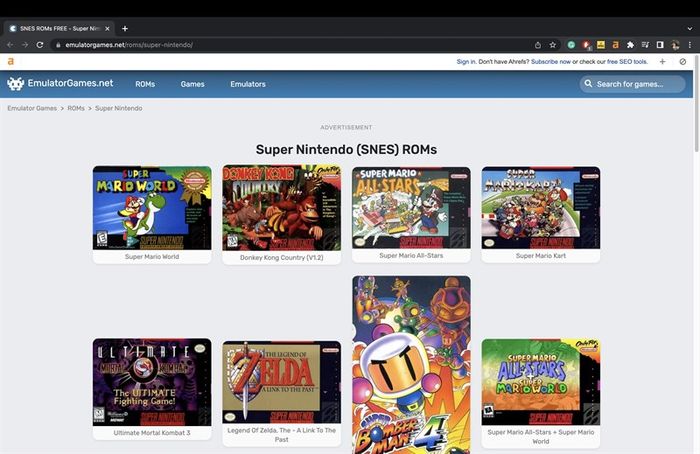The height and width of the screenshot is (454, 700).
Task: Click 'Super Mario All-Stars + Super Mario World' caption
Action: 541,437
